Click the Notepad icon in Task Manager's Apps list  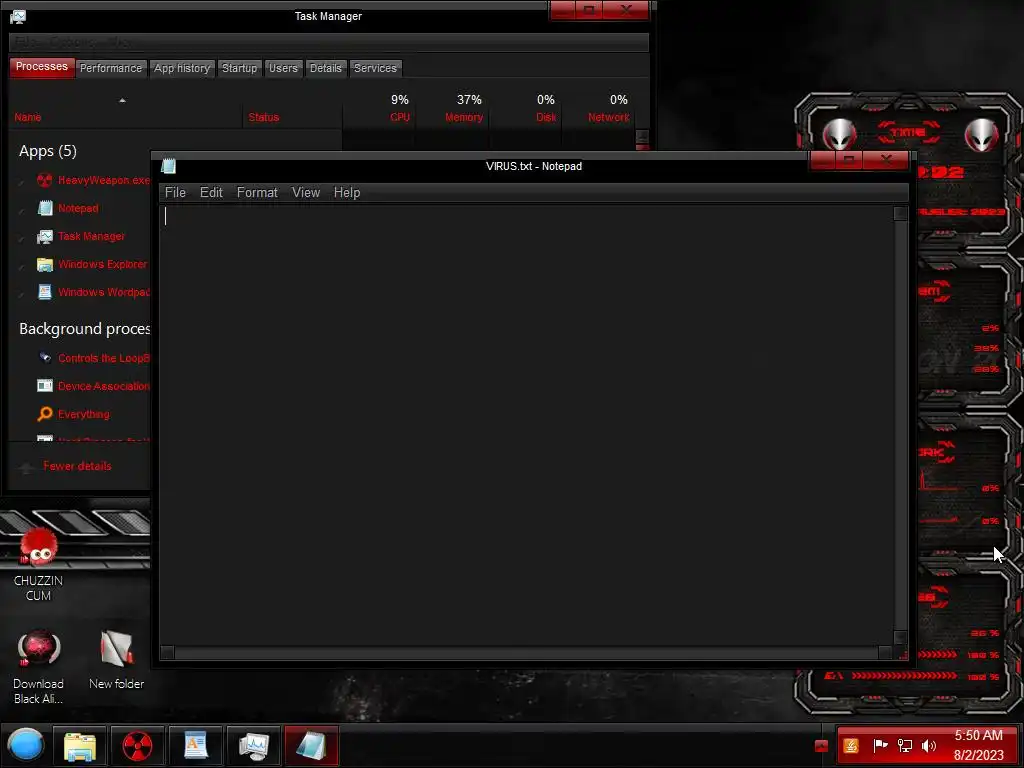click(x=44, y=208)
